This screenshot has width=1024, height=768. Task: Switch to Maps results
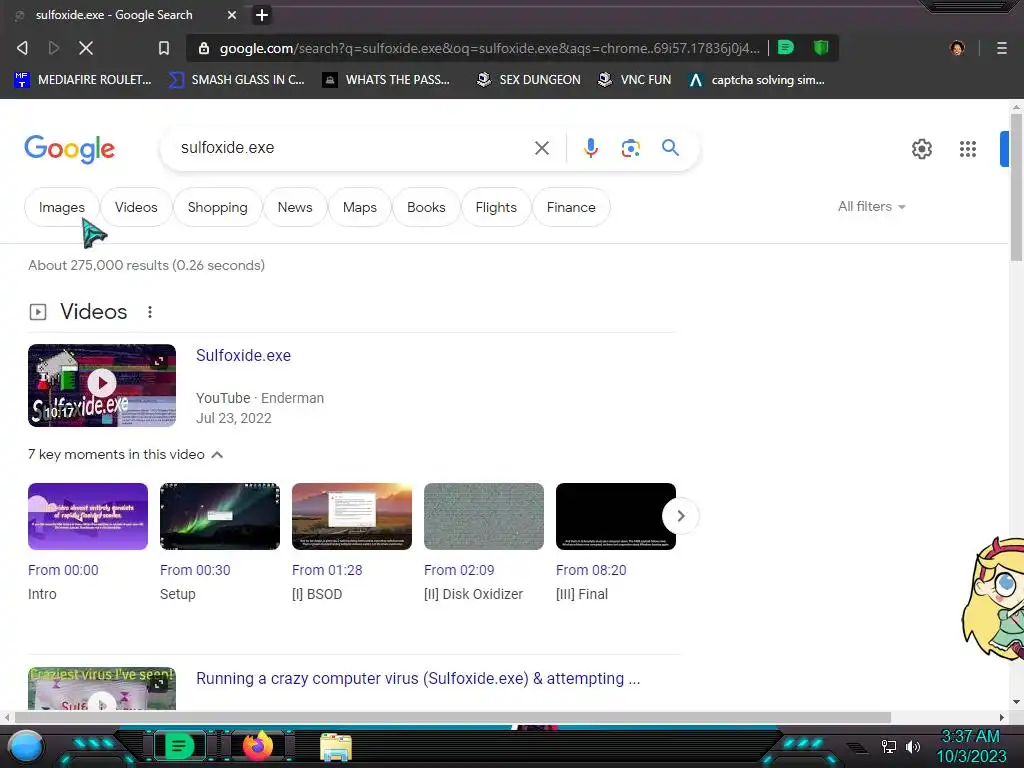pos(360,207)
